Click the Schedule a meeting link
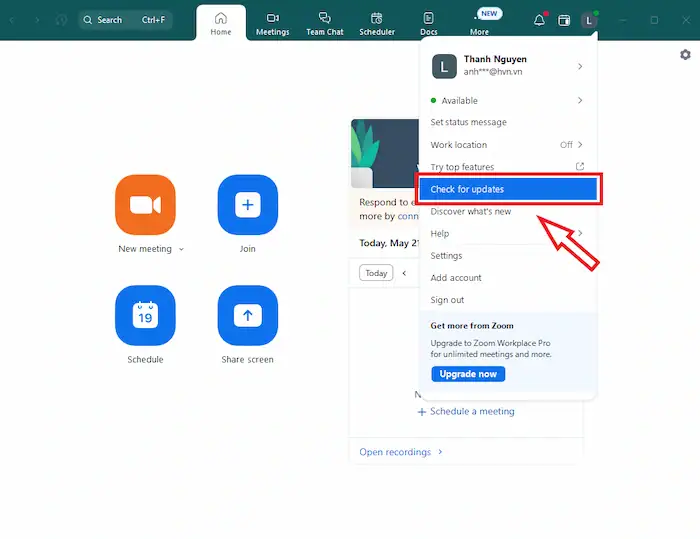This screenshot has width=700, height=539. (x=466, y=411)
